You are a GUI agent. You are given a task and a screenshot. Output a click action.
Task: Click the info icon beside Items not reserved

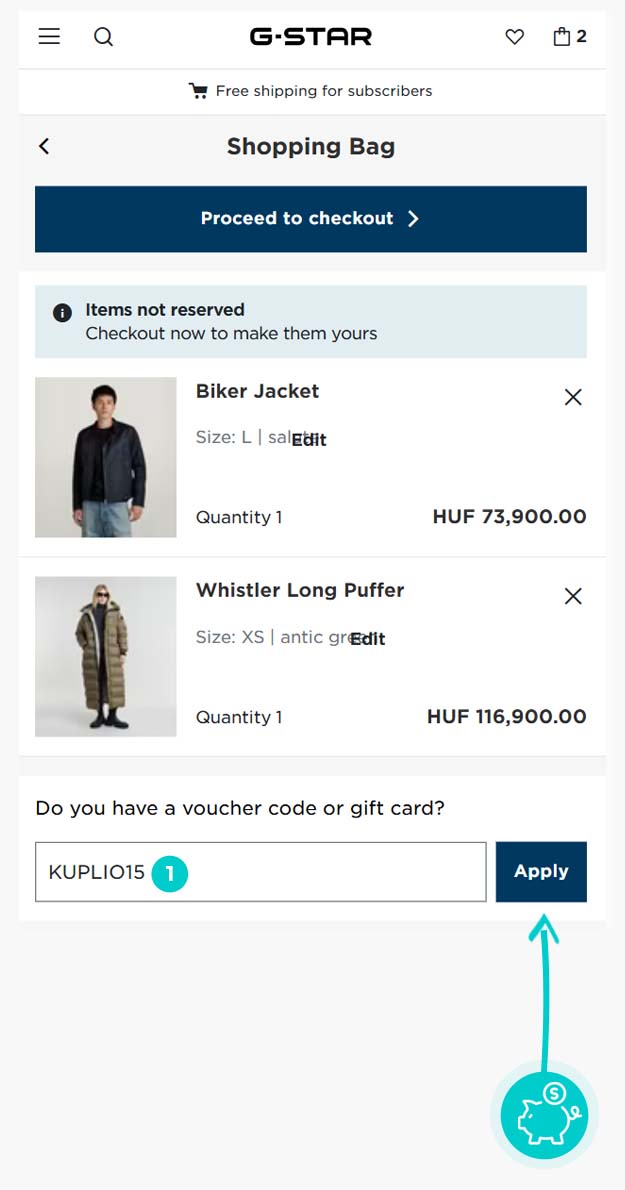[x=62, y=313]
